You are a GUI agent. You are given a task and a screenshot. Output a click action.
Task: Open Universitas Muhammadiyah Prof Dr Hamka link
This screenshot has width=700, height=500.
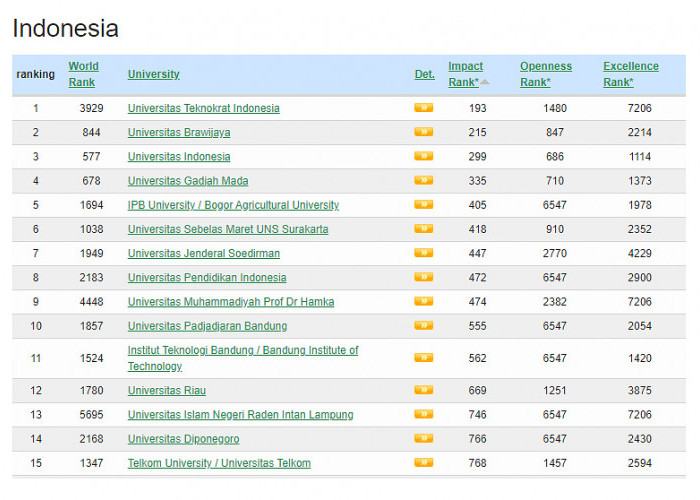point(231,302)
